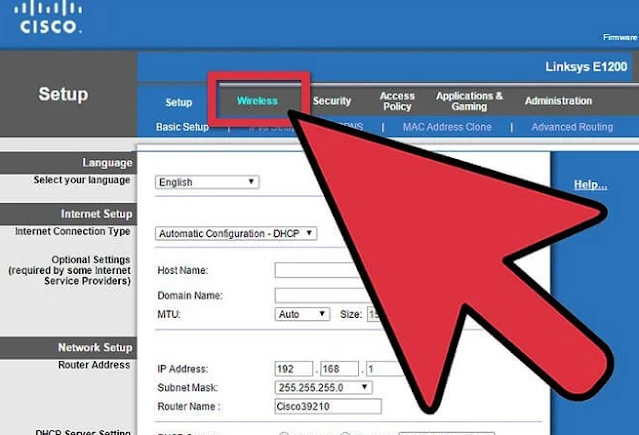Edit the IP Address third octet 1
The width and height of the screenshot is (639, 435).
pos(383,369)
